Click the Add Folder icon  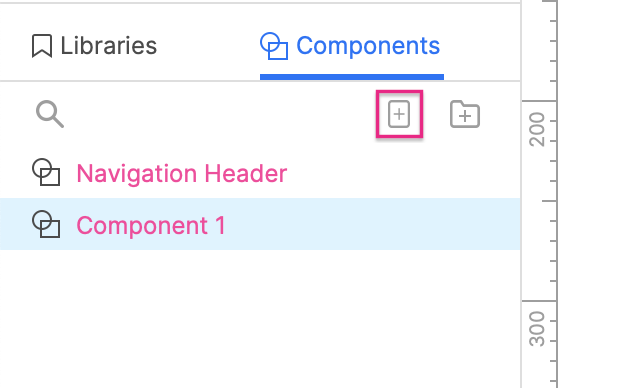coord(465,114)
